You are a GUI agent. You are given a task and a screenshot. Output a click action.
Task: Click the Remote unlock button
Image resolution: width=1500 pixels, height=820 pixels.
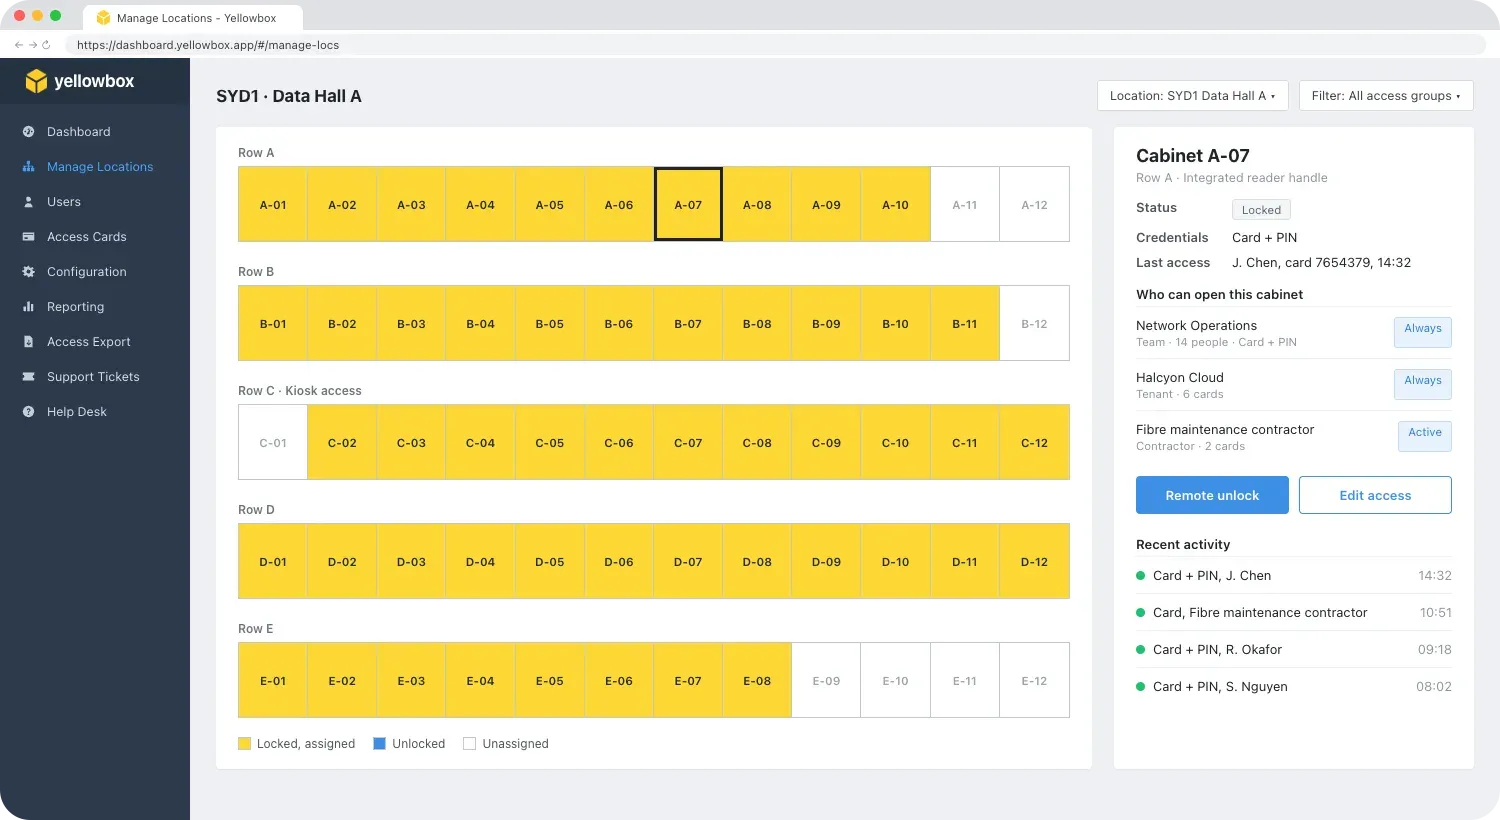click(x=1212, y=495)
